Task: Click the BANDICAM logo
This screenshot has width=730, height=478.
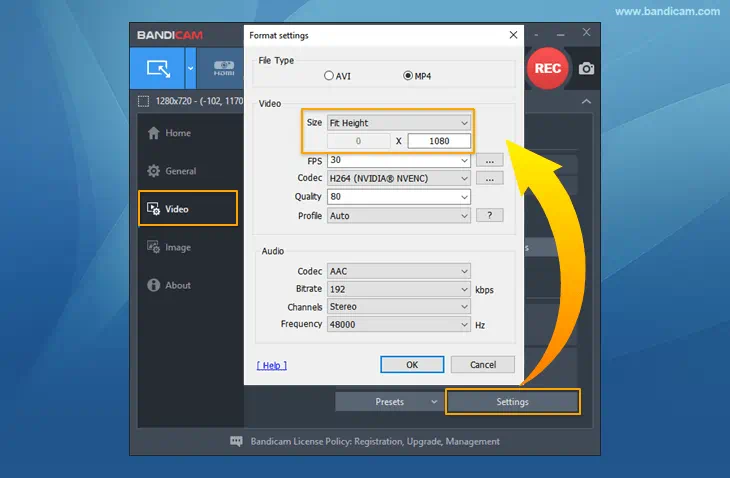Action: [170, 35]
